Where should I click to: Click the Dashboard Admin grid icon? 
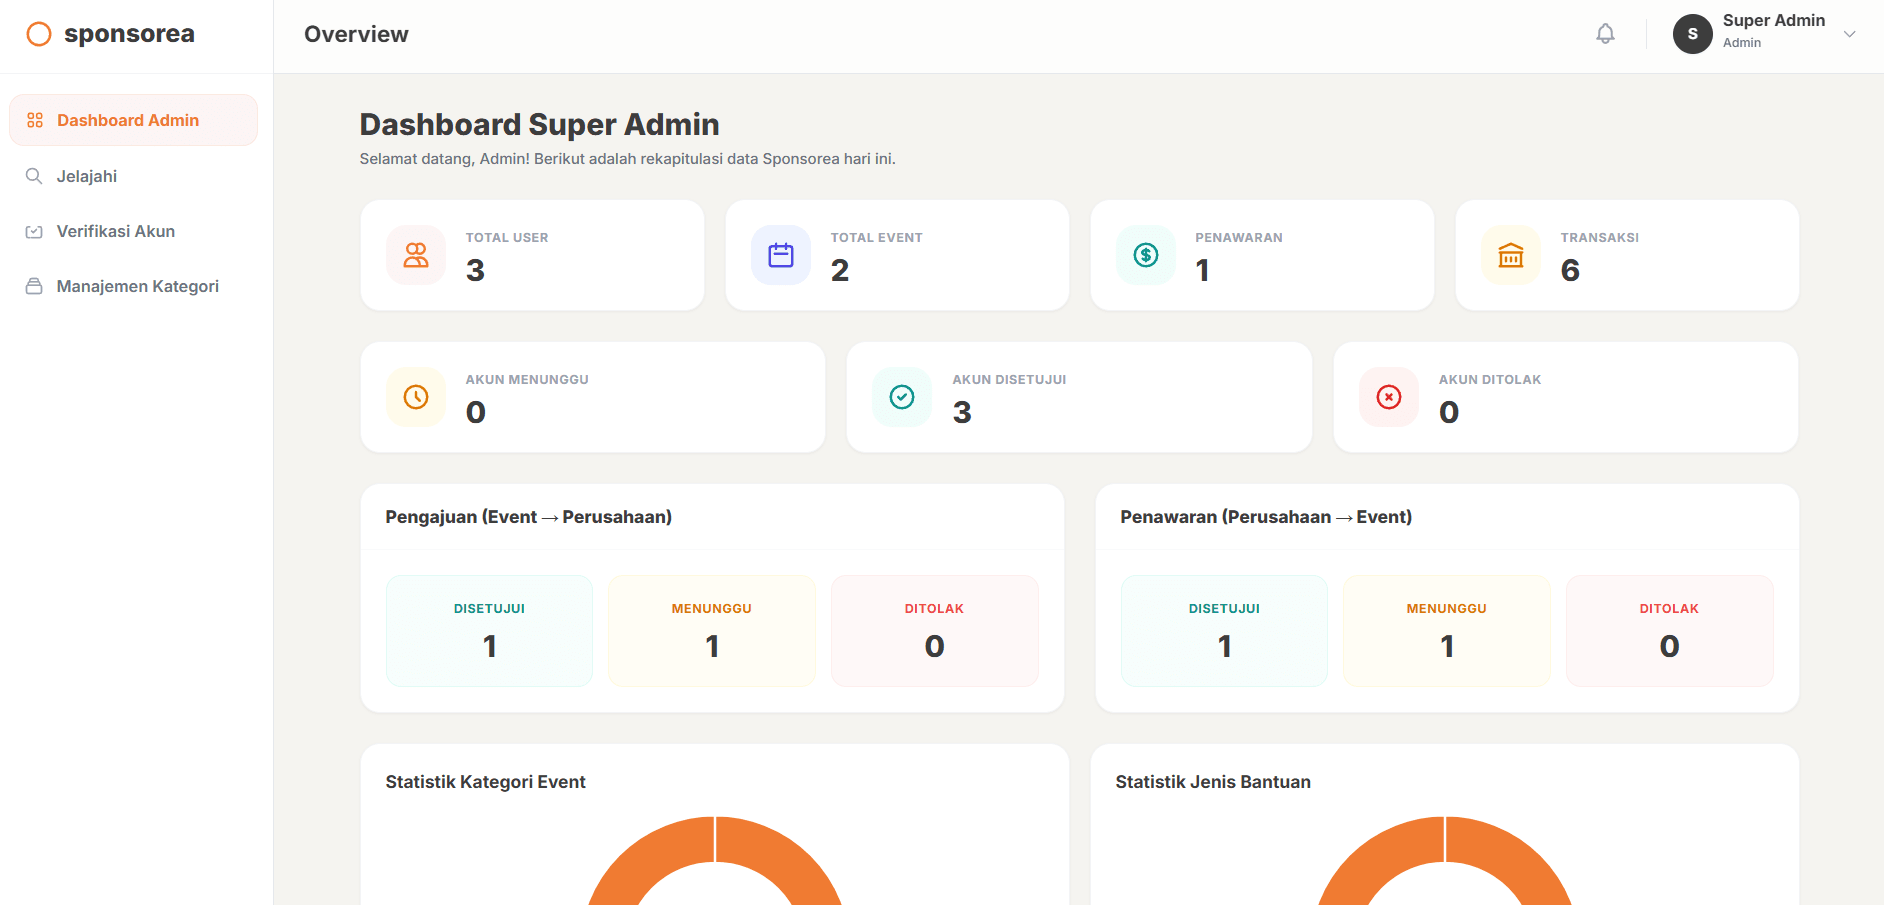[35, 120]
